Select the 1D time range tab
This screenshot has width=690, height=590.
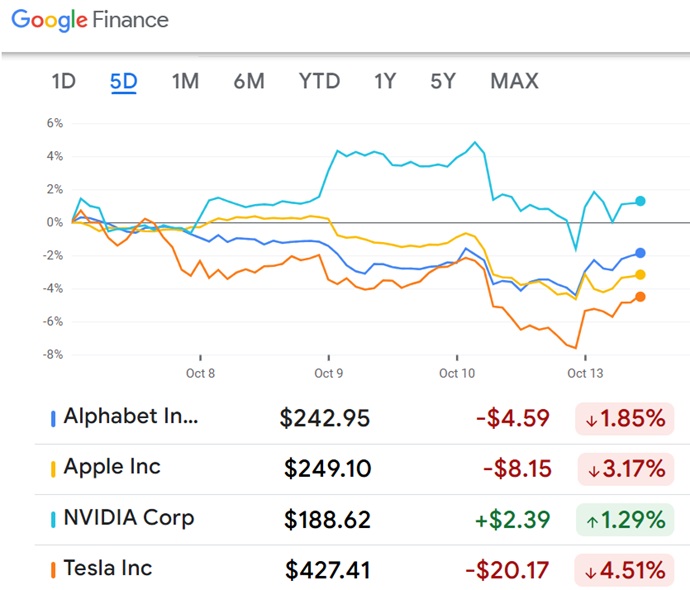click(64, 82)
